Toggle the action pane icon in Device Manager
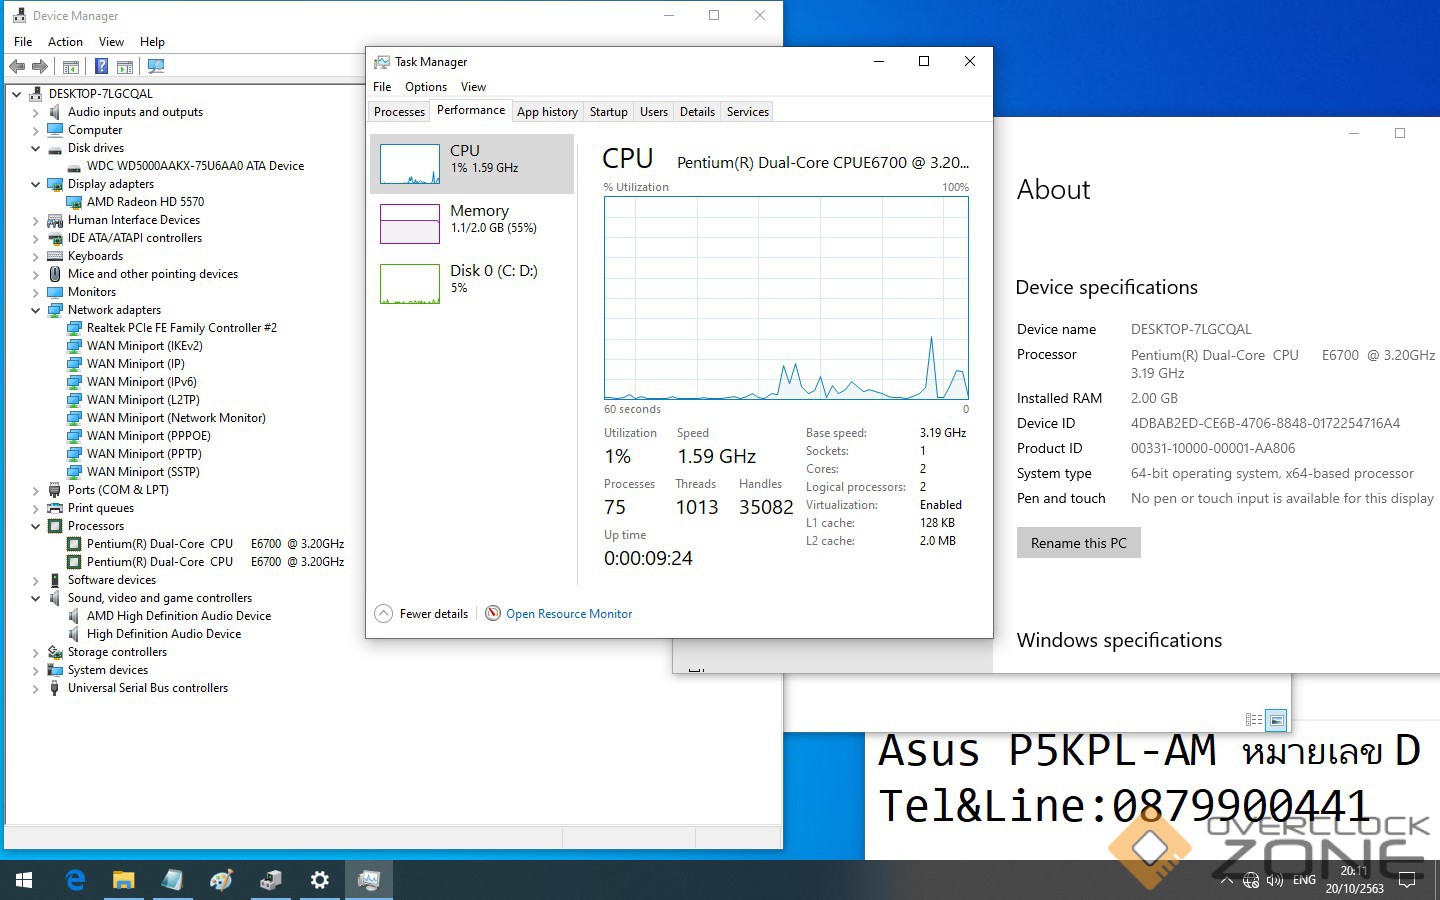 click(x=125, y=67)
